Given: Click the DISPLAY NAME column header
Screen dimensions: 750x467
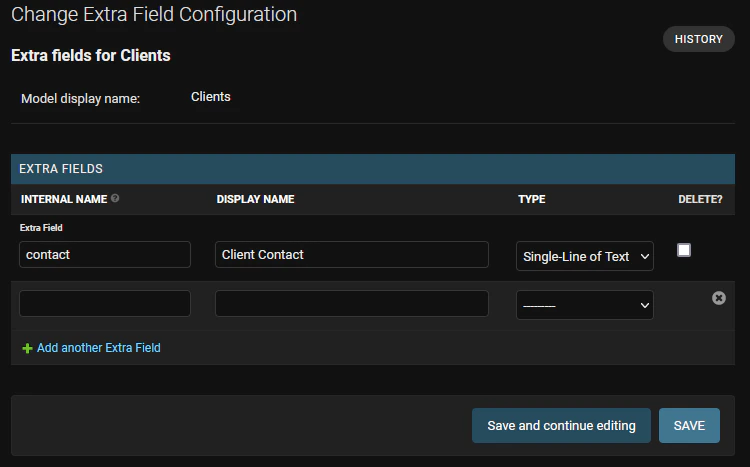Looking at the screenshot, I should tap(255, 199).
